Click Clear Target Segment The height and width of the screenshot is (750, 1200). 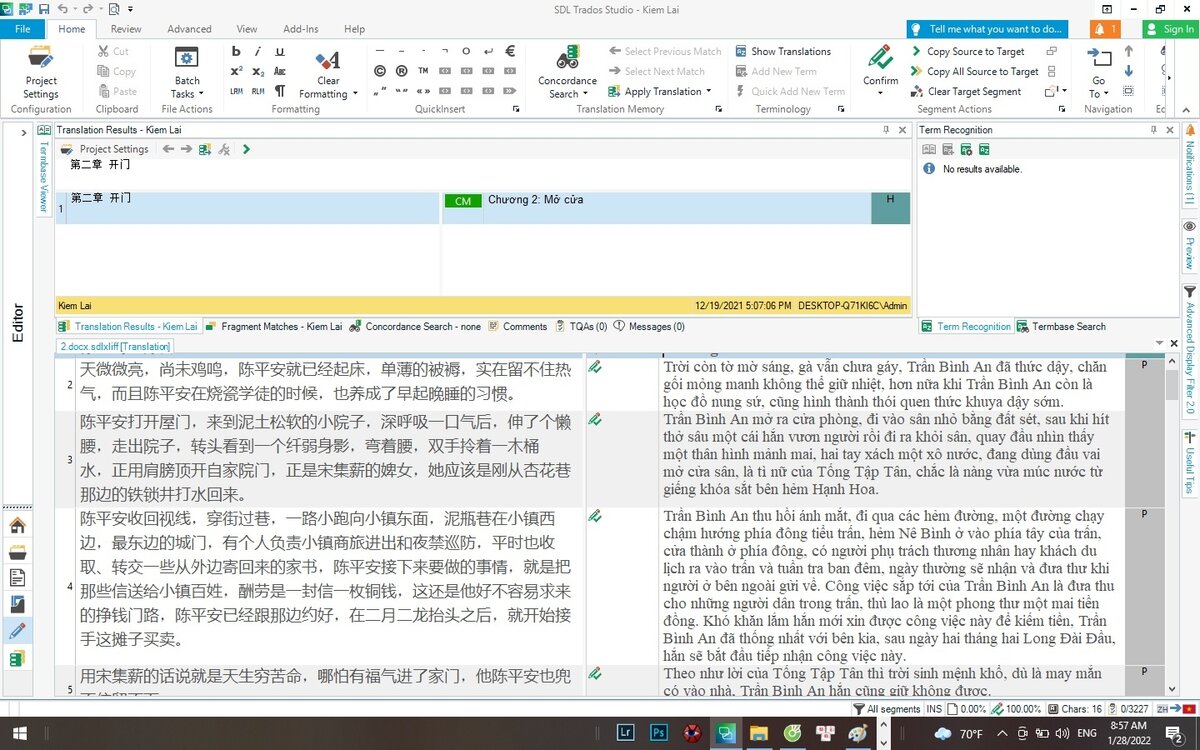point(966,91)
